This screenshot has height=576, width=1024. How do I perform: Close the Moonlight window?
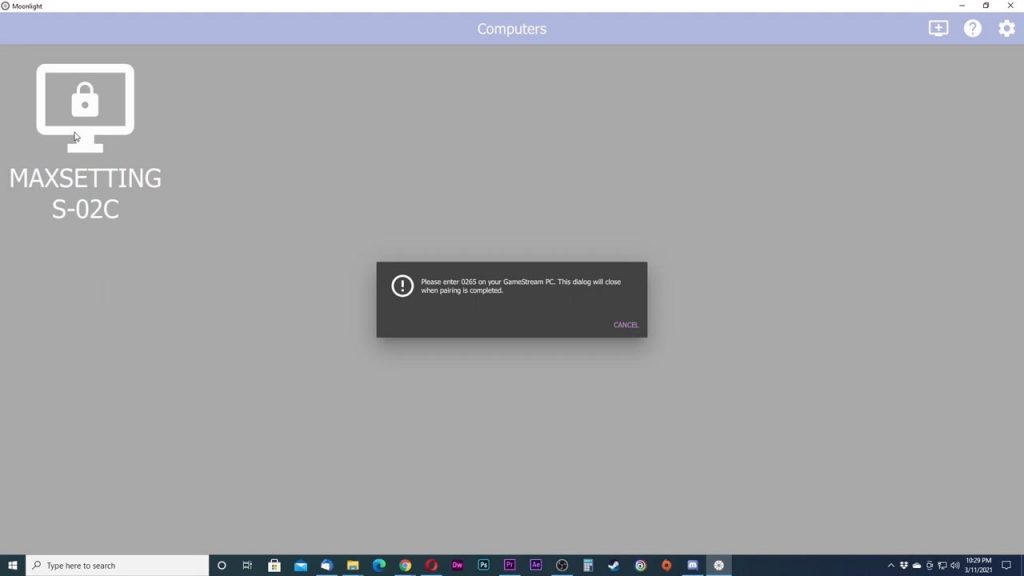pos(1010,6)
